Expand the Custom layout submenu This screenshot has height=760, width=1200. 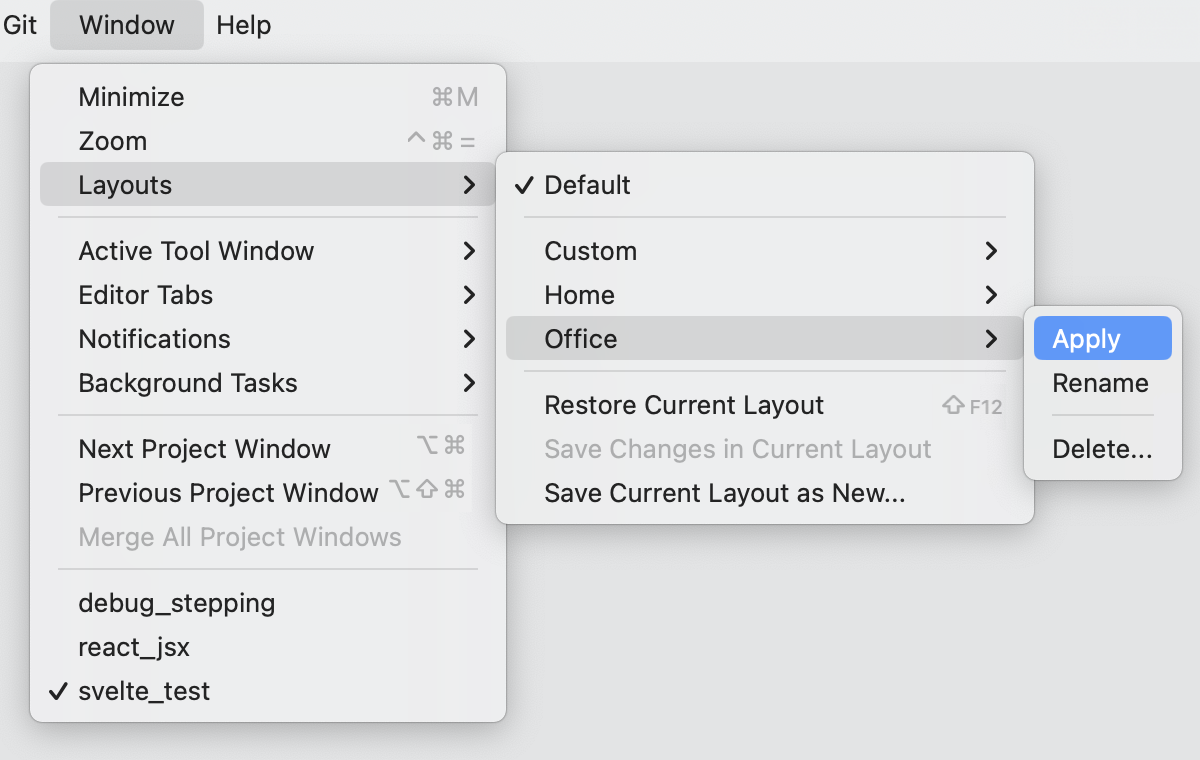pyautogui.click(x=591, y=251)
